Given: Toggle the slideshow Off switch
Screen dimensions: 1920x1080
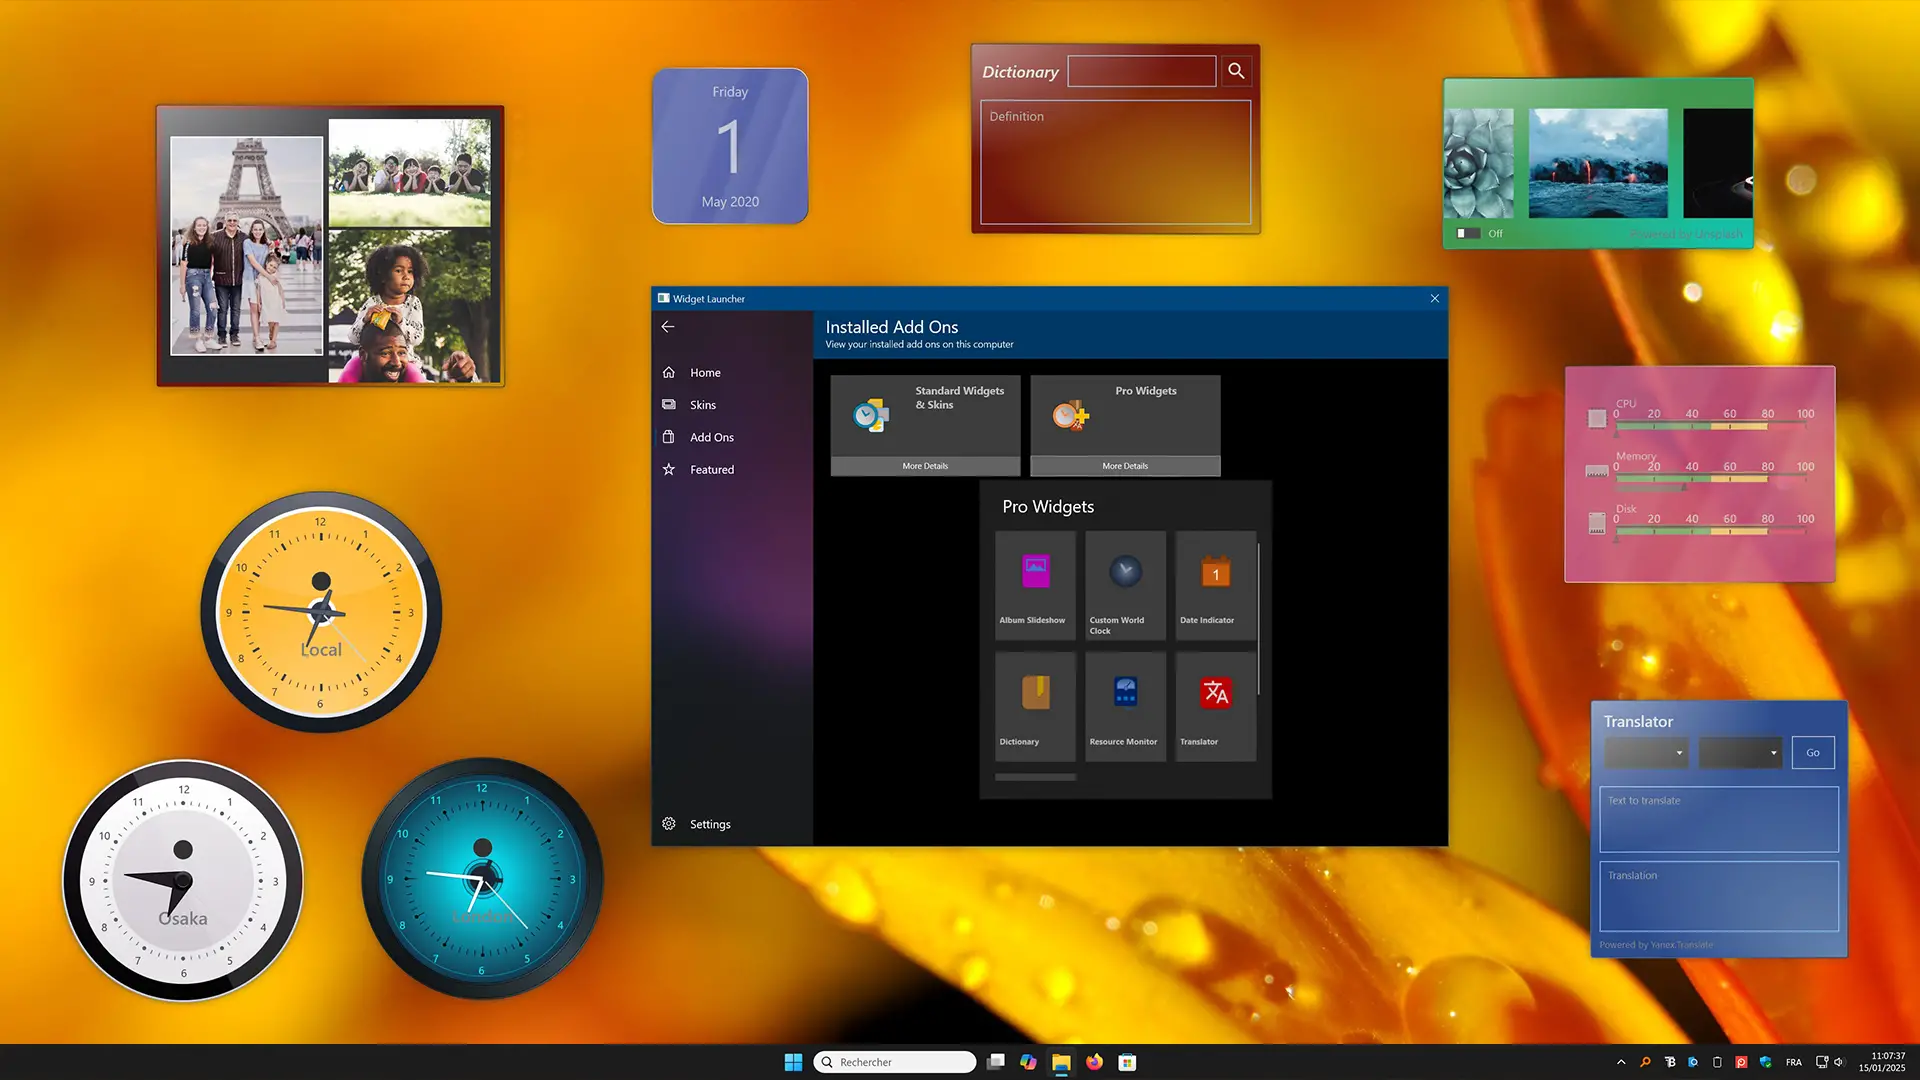Looking at the screenshot, I should pos(1466,233).
